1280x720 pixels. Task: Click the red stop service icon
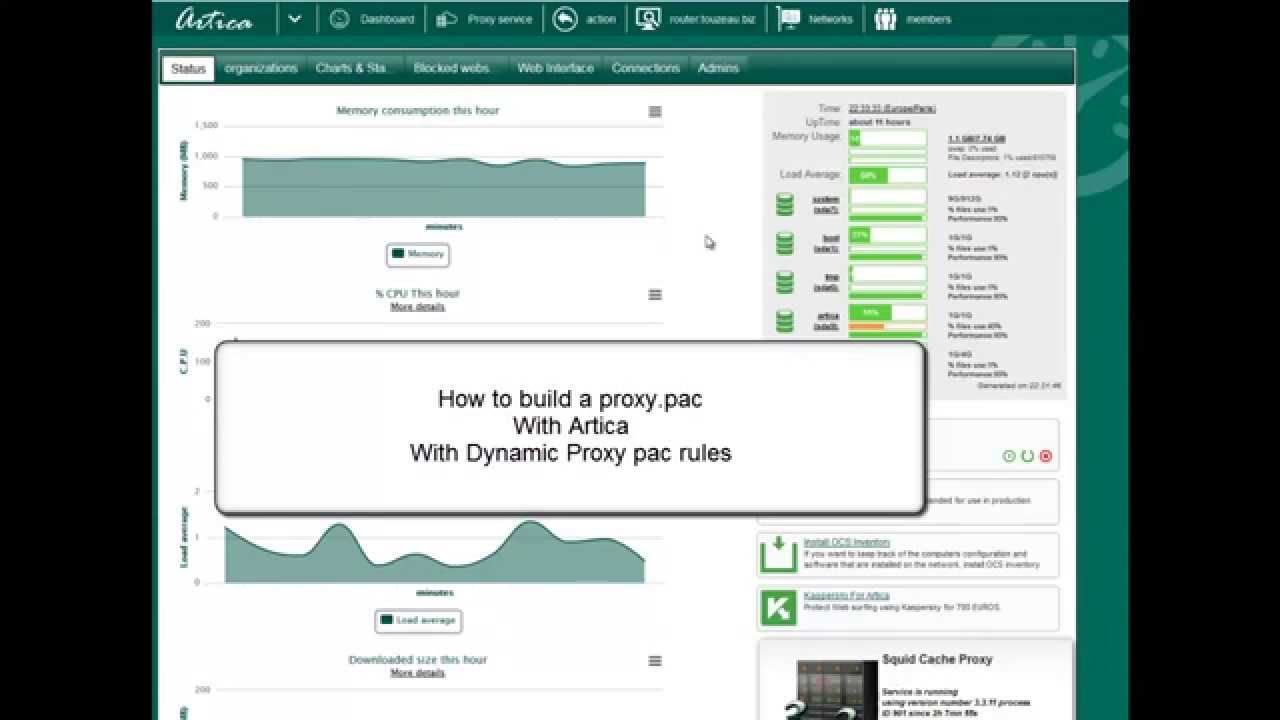[x=1046, y=456]
